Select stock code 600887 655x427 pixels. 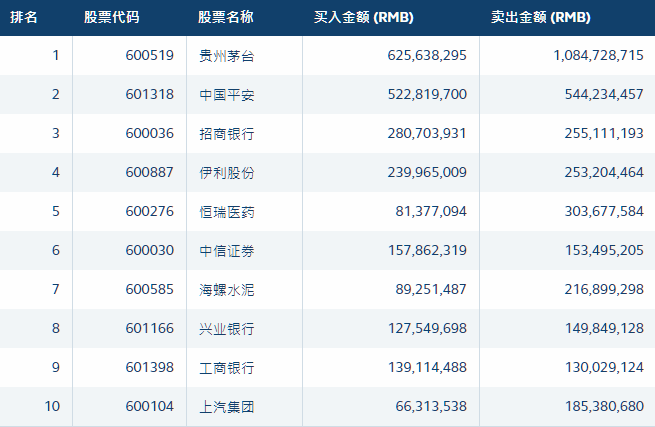[x=150, y=172]
